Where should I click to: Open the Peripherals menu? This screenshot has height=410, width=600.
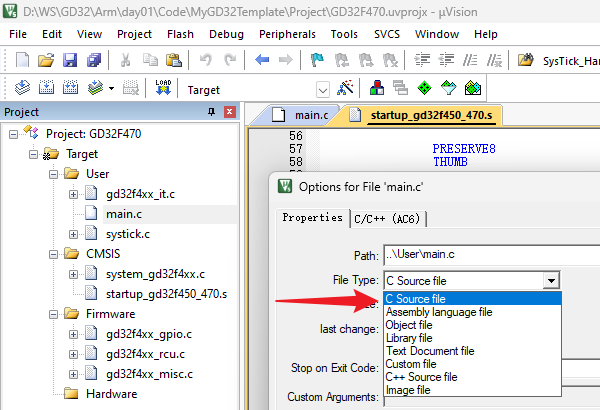point(287,34)
